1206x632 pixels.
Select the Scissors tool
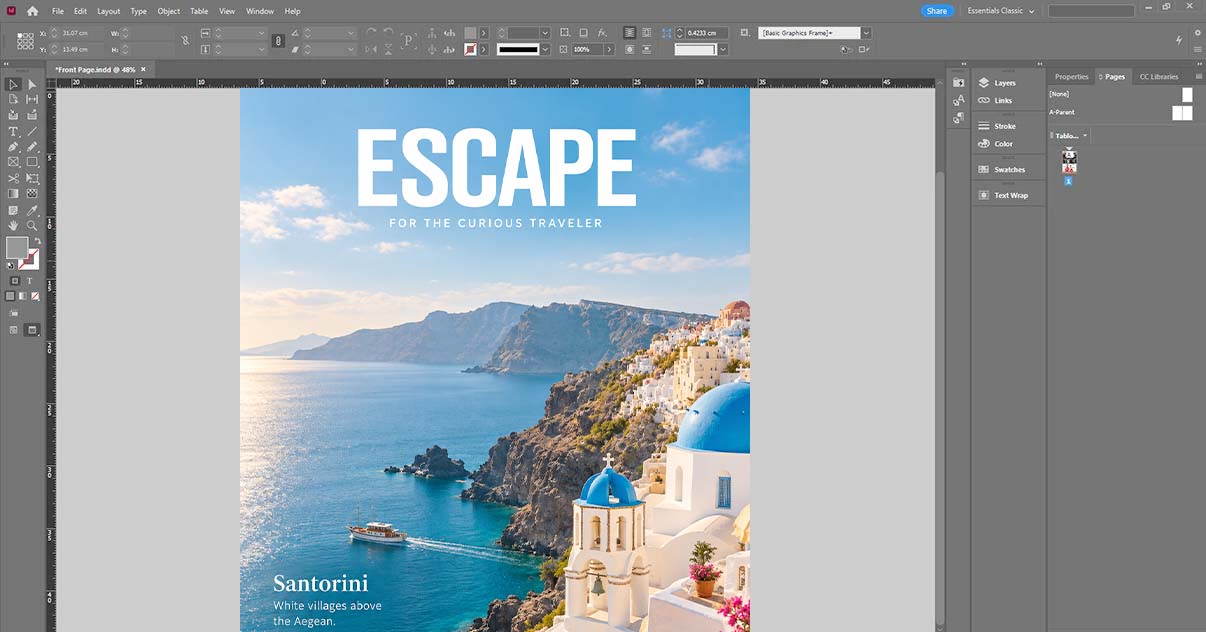coord(13,178)
